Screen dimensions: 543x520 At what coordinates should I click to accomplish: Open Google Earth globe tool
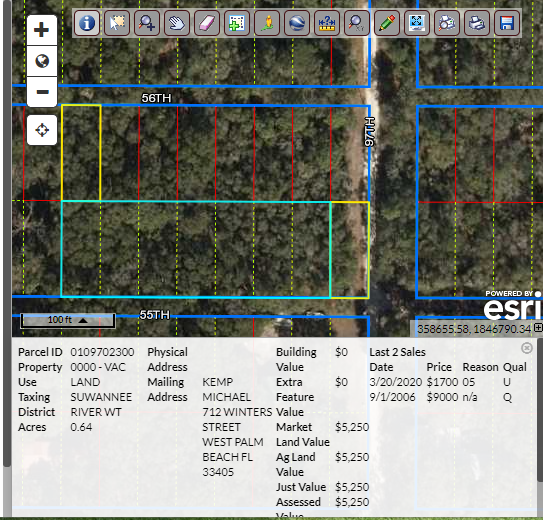click(297, 23)
